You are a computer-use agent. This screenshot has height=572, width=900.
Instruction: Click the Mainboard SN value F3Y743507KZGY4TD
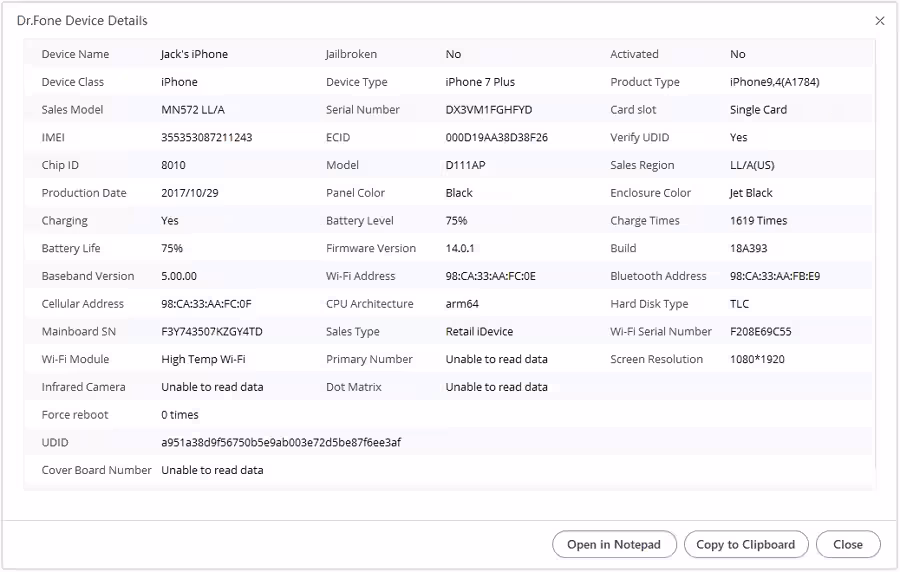point(212,331)
